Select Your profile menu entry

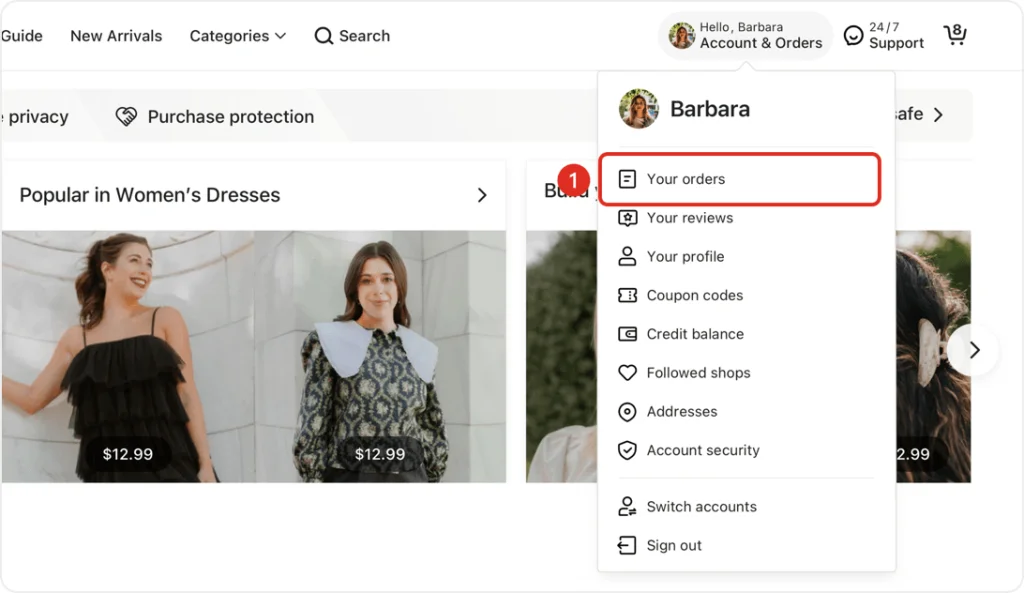pyautogui.click(x=685, y=257)
